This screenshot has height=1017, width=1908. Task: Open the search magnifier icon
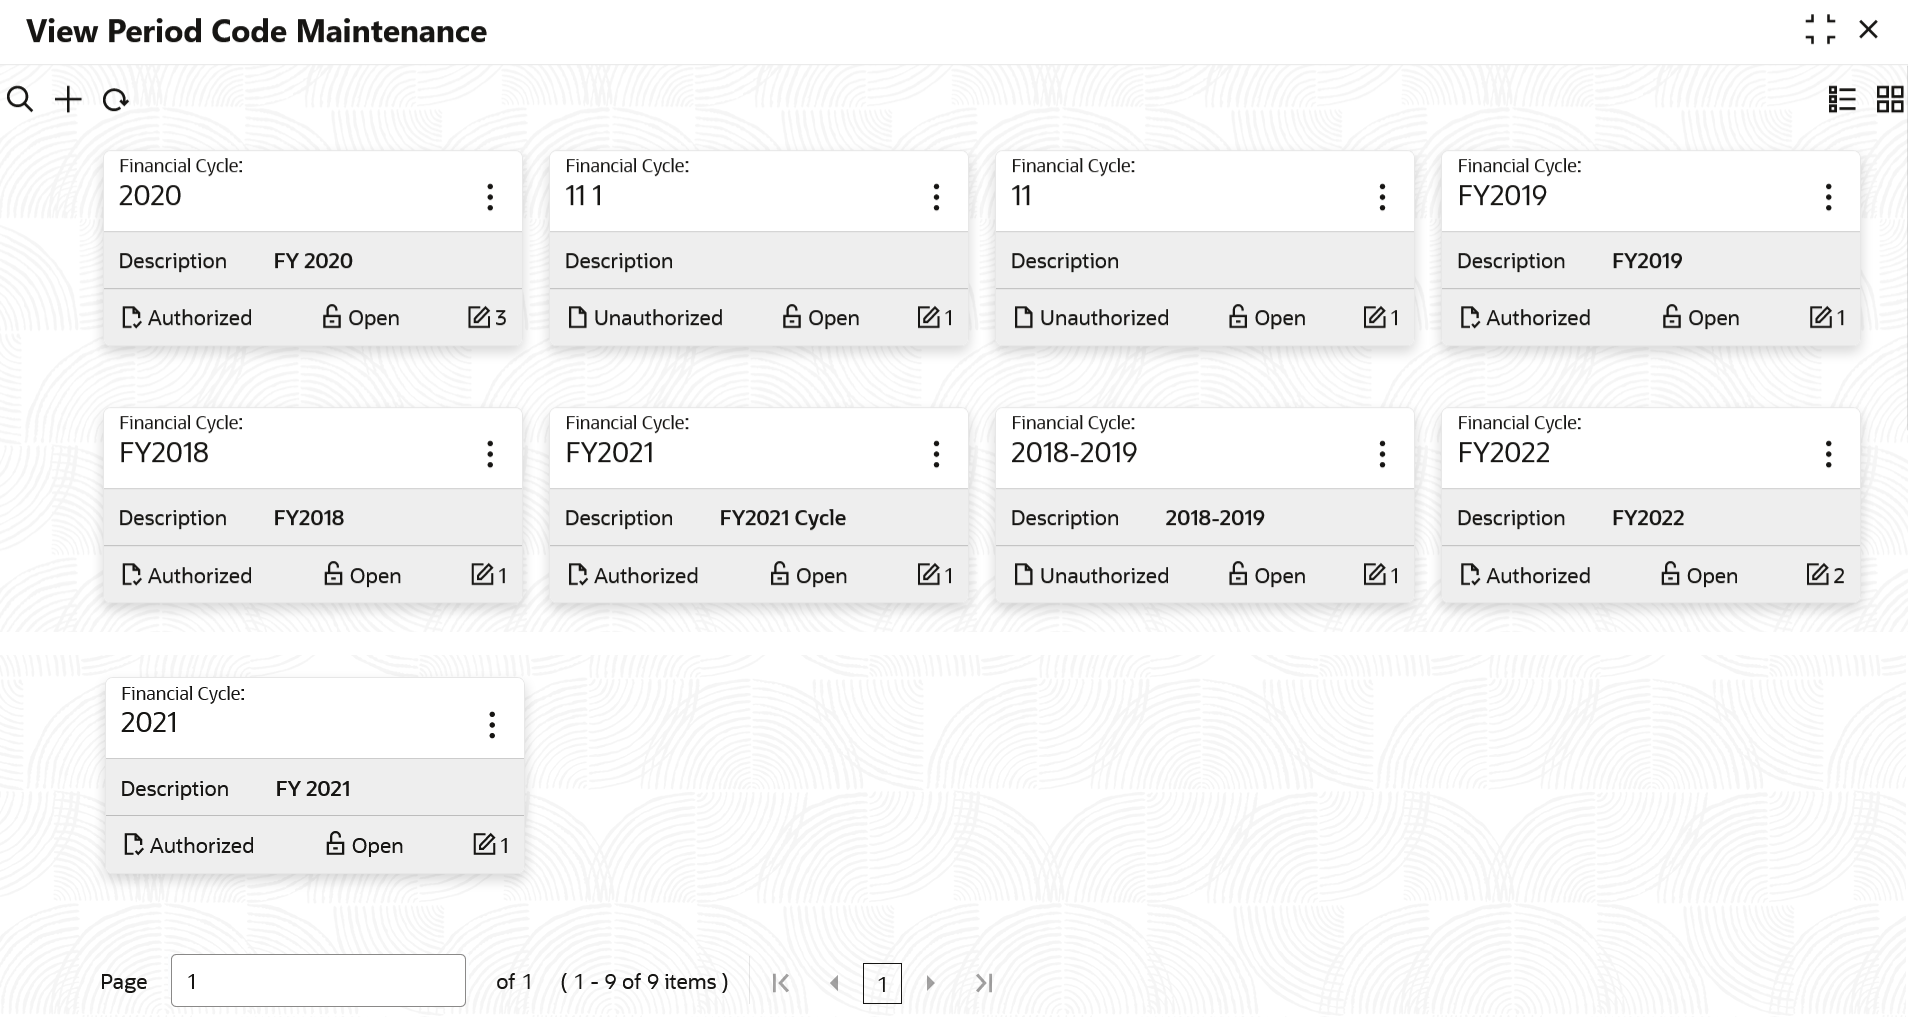click(20, 99)
